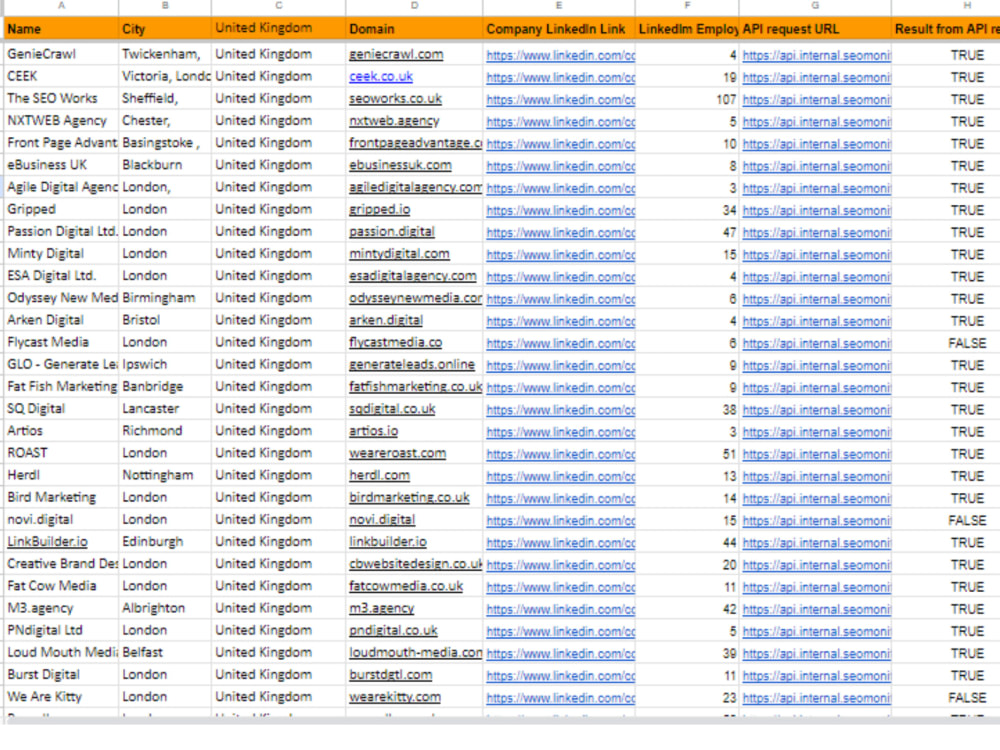
Task: Open the linkbuilder.io domain link
Action: (388, 542)
